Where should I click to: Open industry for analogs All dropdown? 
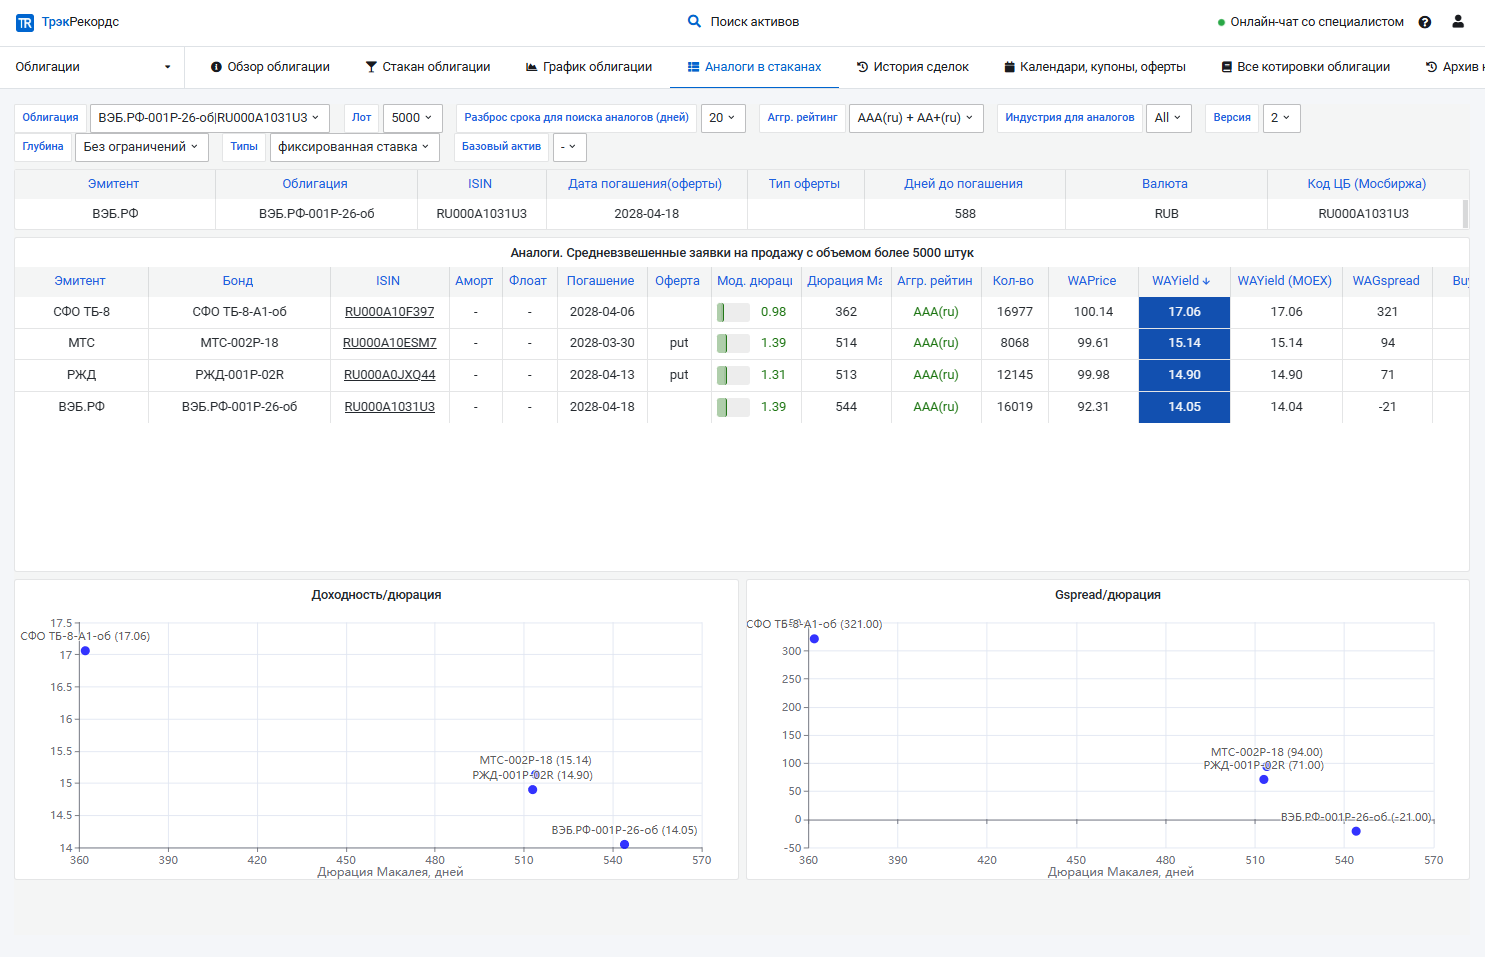pos(1169,118)
